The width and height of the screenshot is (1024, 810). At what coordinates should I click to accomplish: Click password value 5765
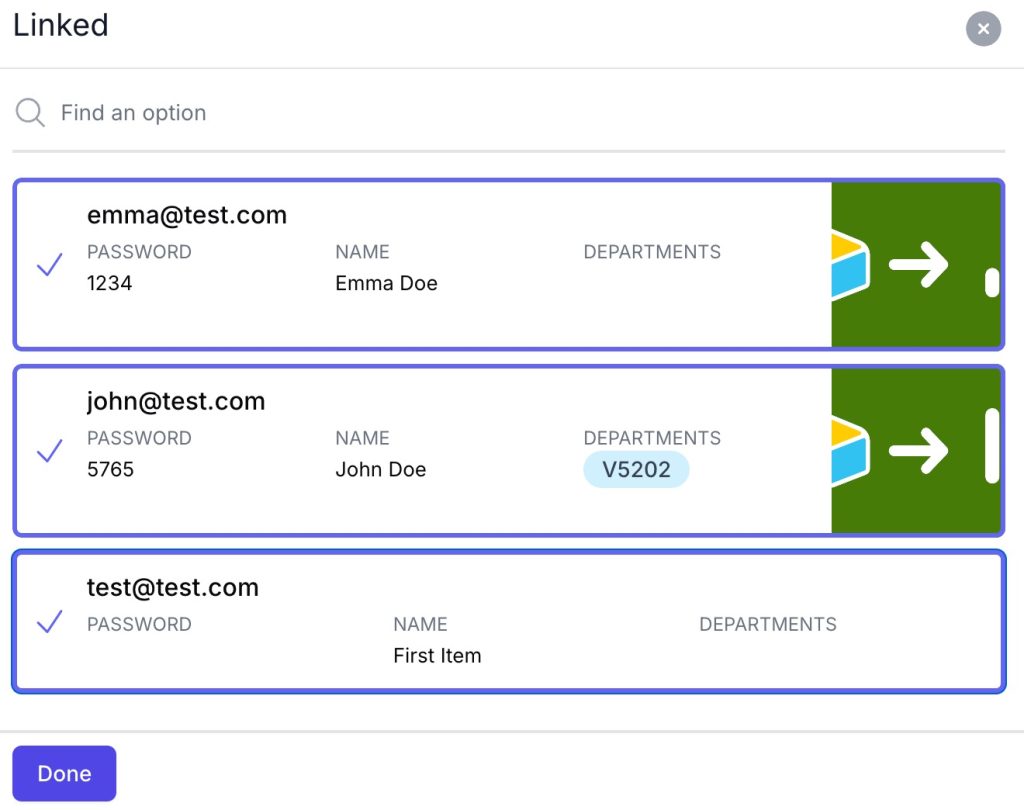tap(110, 469)
